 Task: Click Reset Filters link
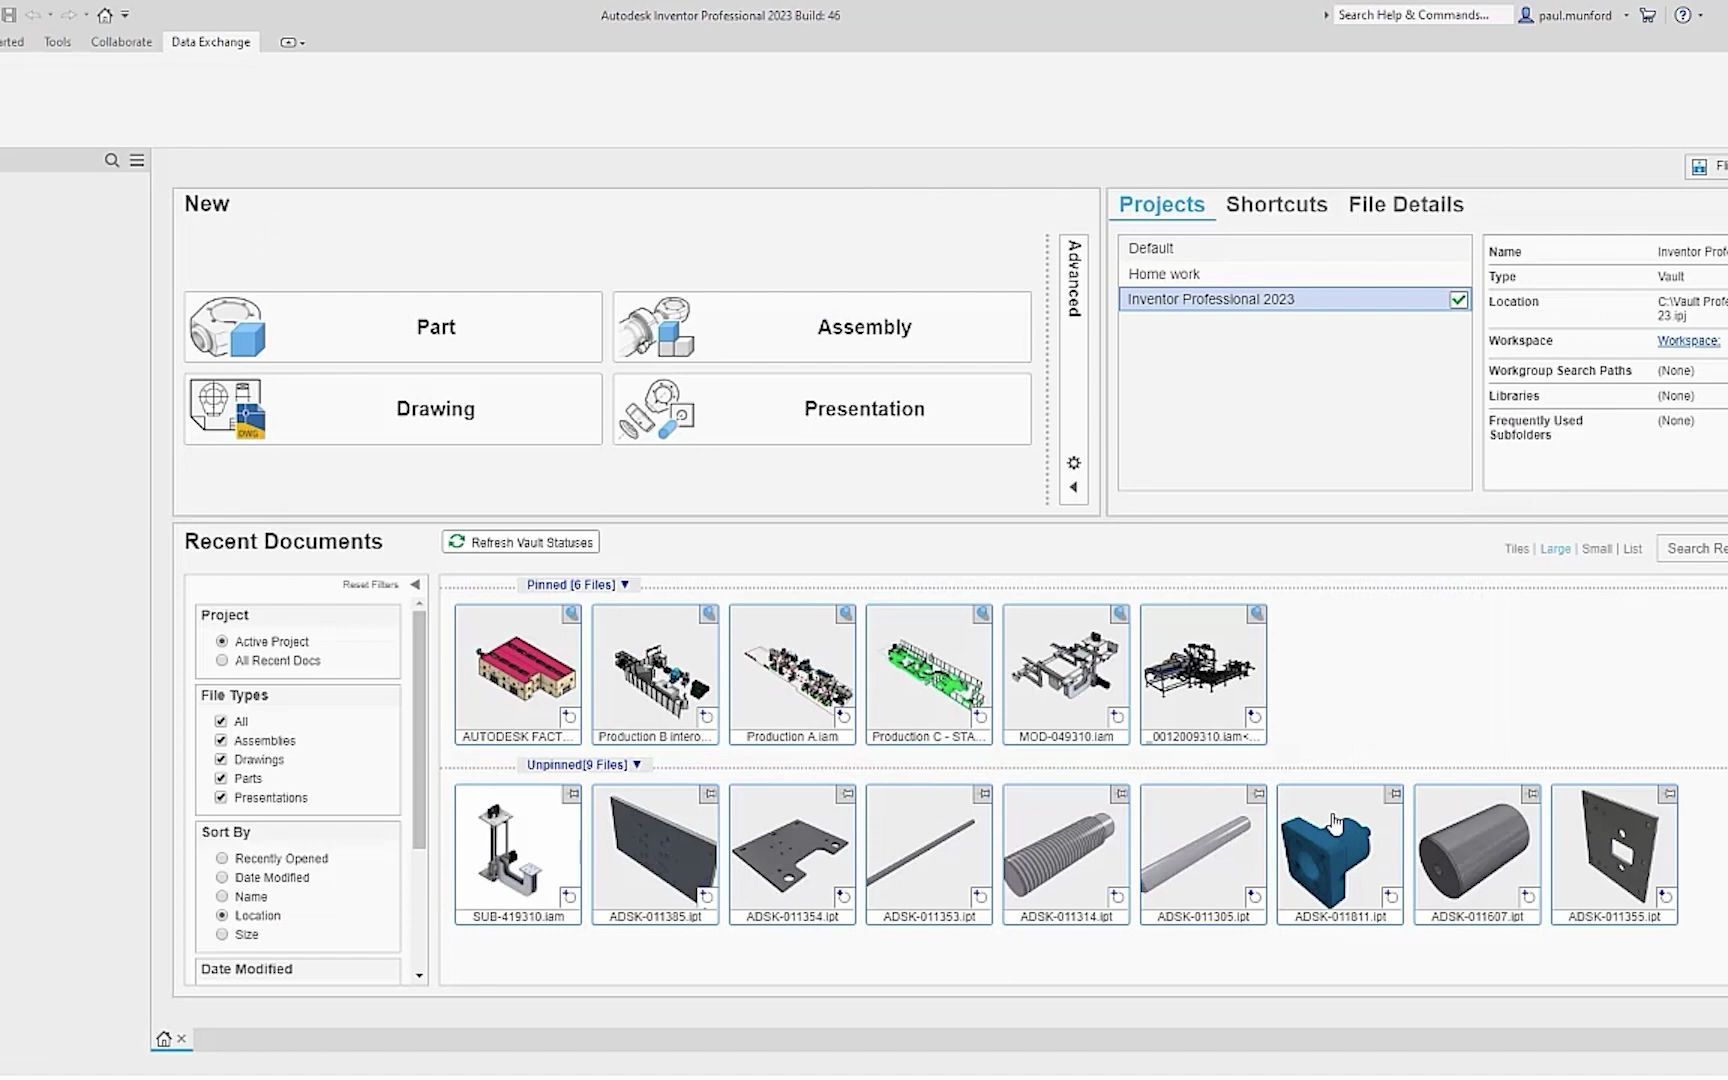370,584
